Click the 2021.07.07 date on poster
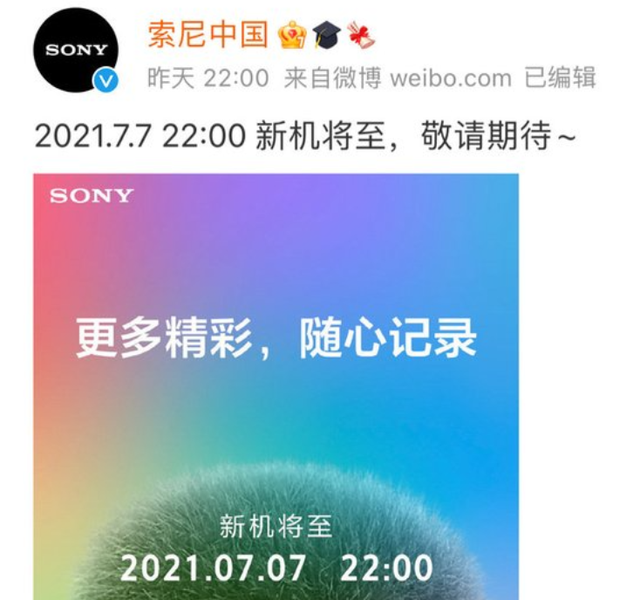Screen dimensions: 640x600 click(213, 568)
